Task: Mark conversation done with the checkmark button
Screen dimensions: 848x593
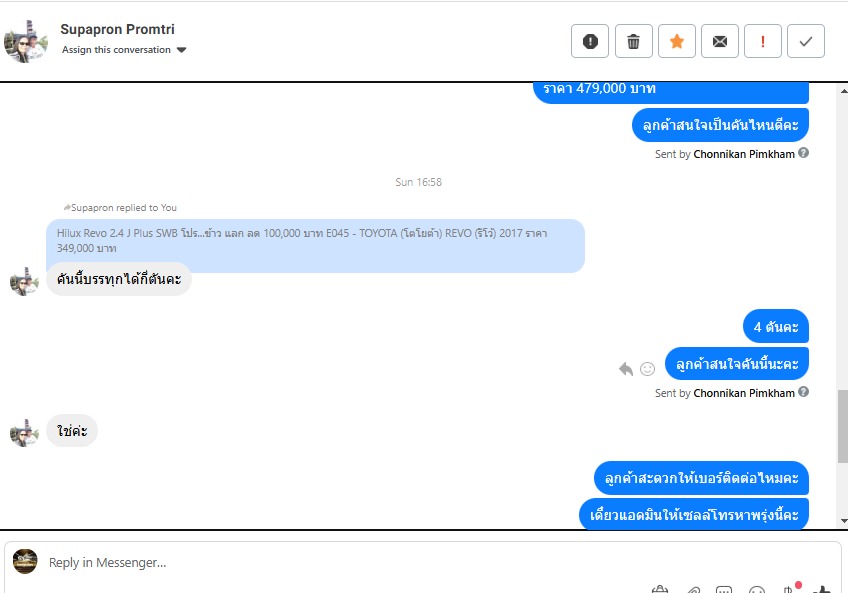Action: (806, 41)
